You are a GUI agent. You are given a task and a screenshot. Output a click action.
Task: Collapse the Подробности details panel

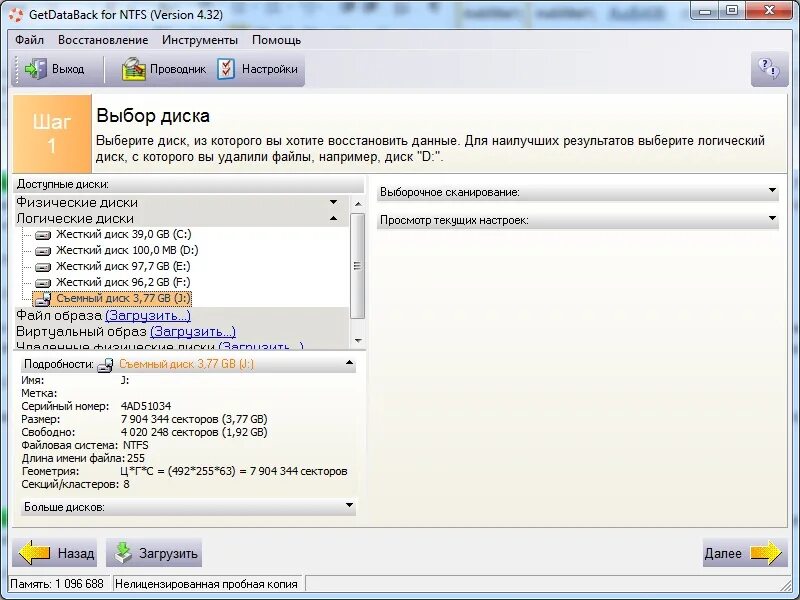[349, 363]
